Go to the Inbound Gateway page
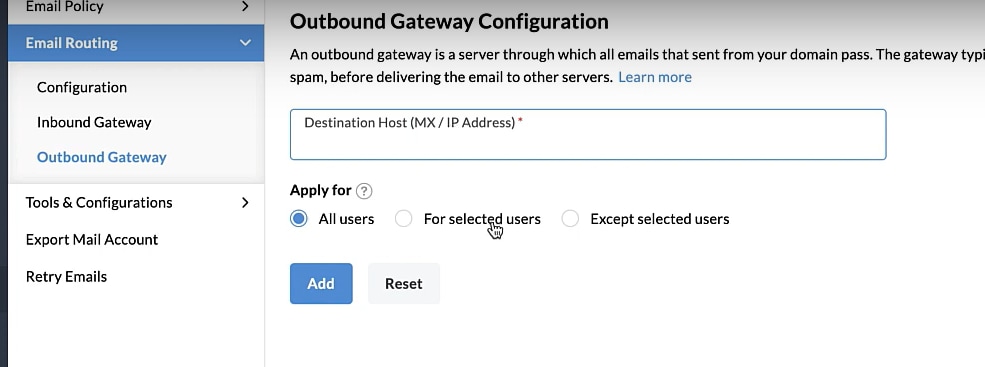Screen dimensions: 985x367 coord(94,122)
